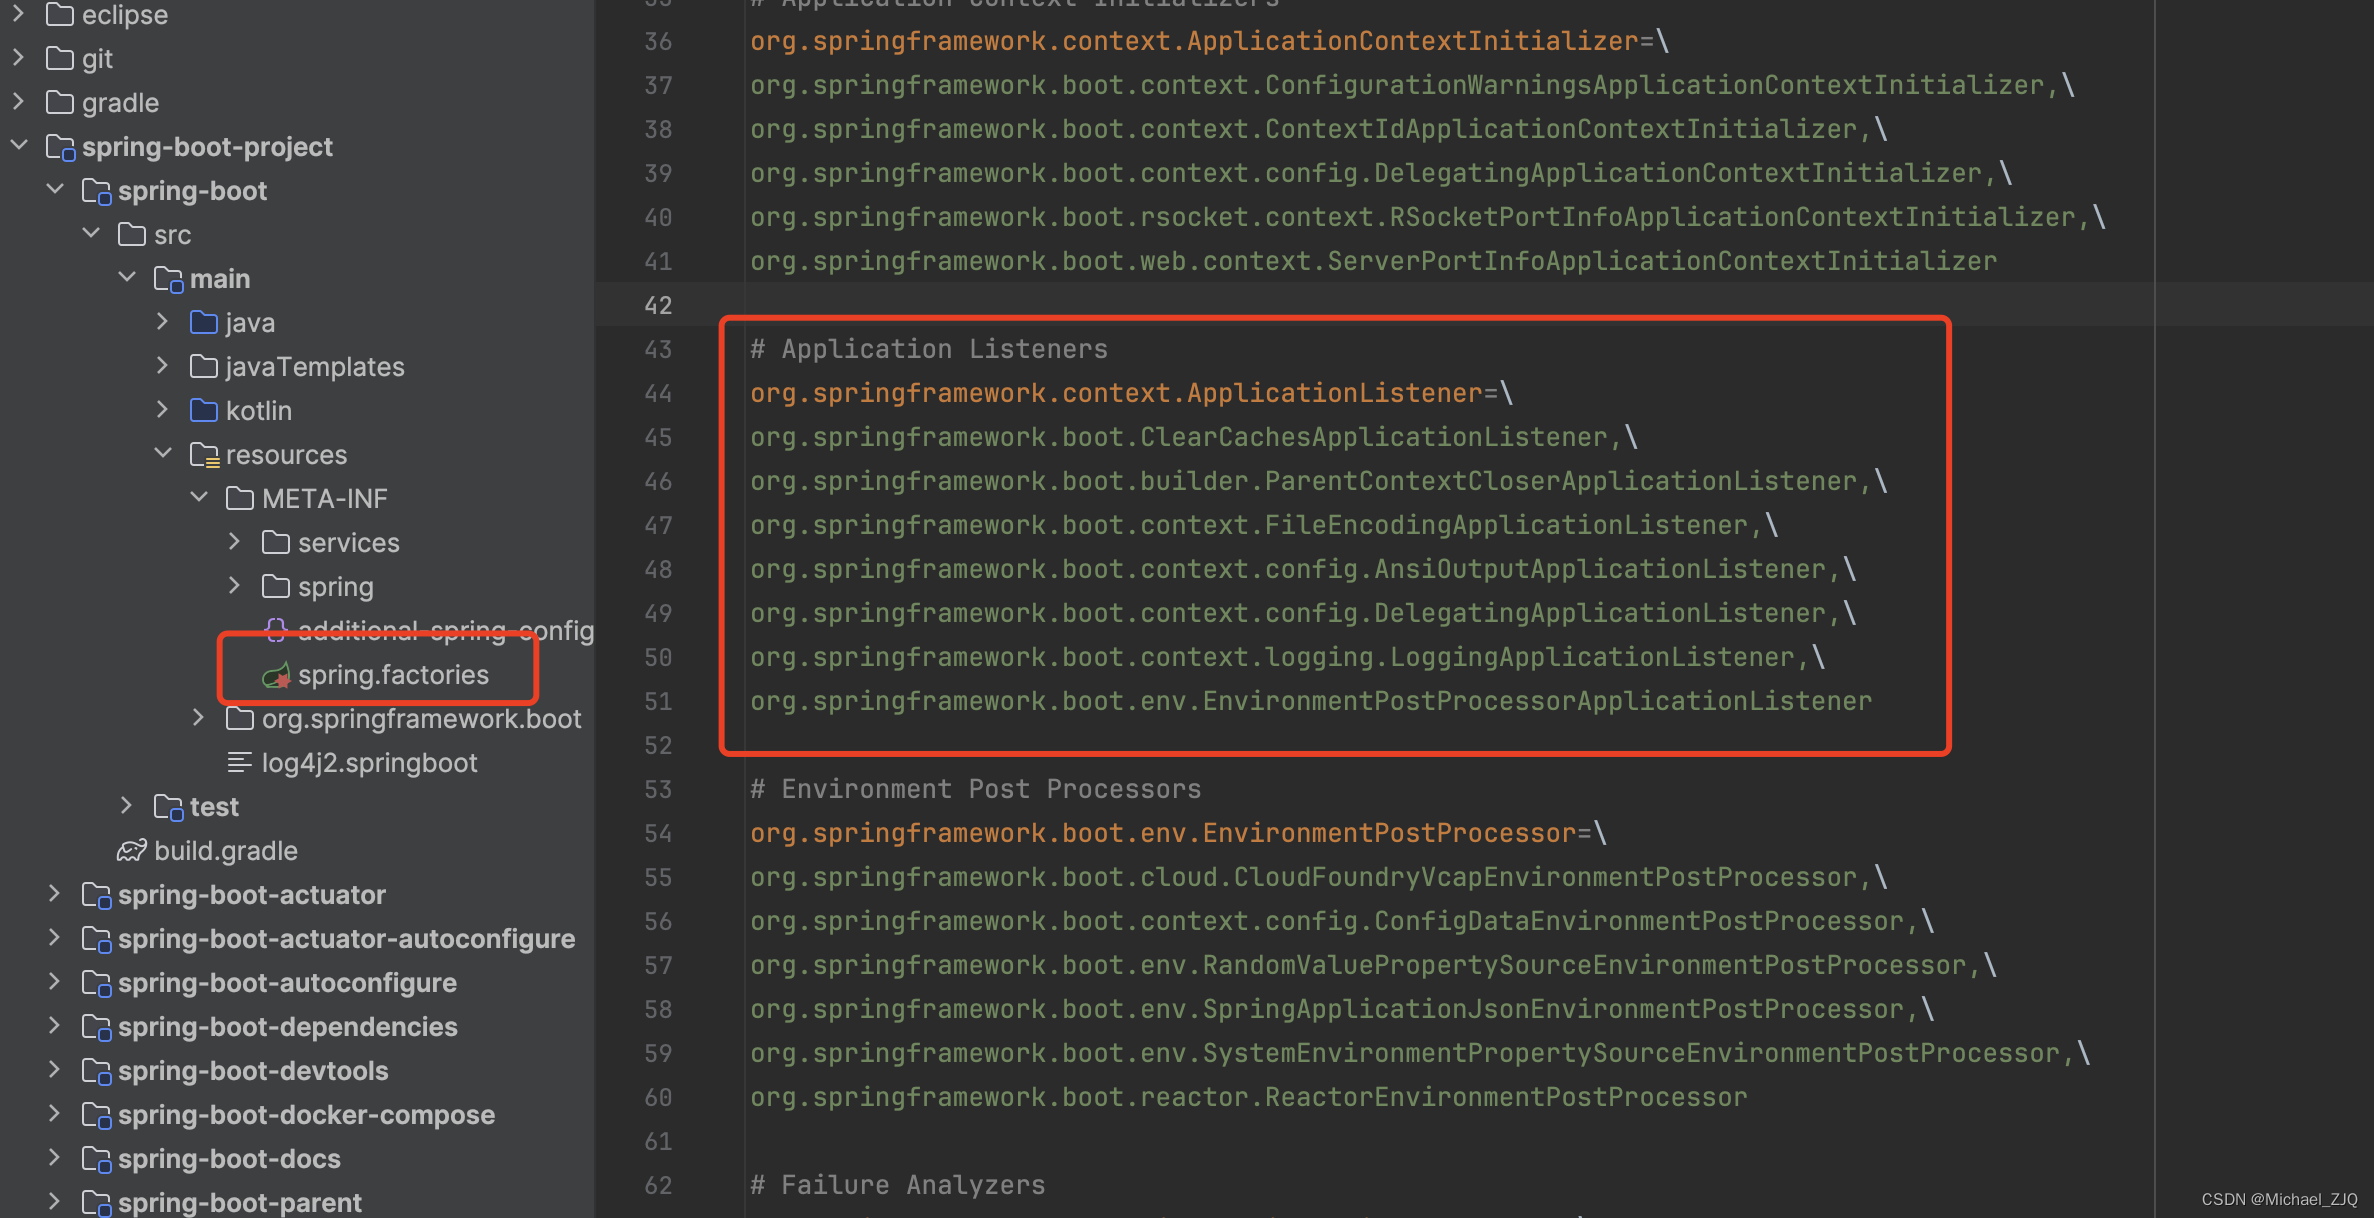Expand the org.springframework.boot folder chevron
The height and width of the screenshot is (1218, 2374).
(199, 718)
